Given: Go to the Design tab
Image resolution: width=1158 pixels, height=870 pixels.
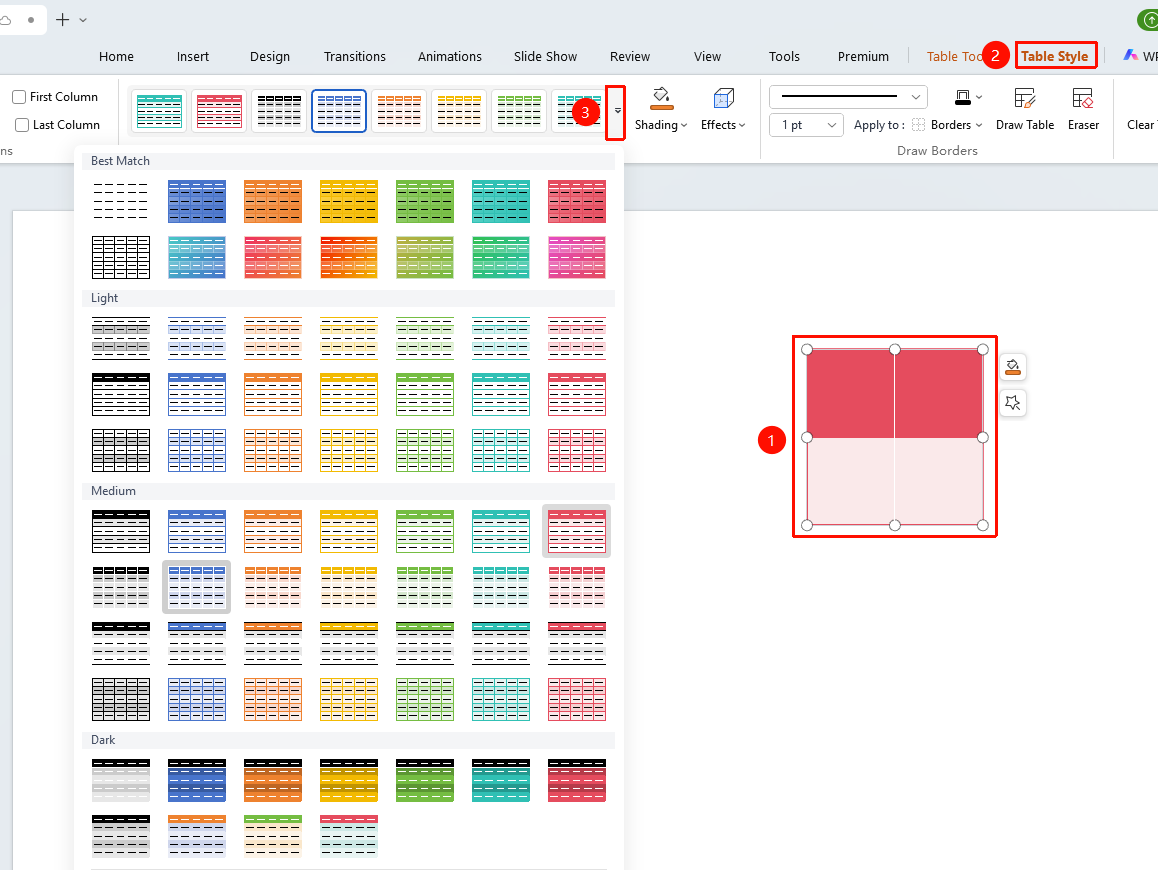Looking at the screenshot, I should (x=270, y=56).
